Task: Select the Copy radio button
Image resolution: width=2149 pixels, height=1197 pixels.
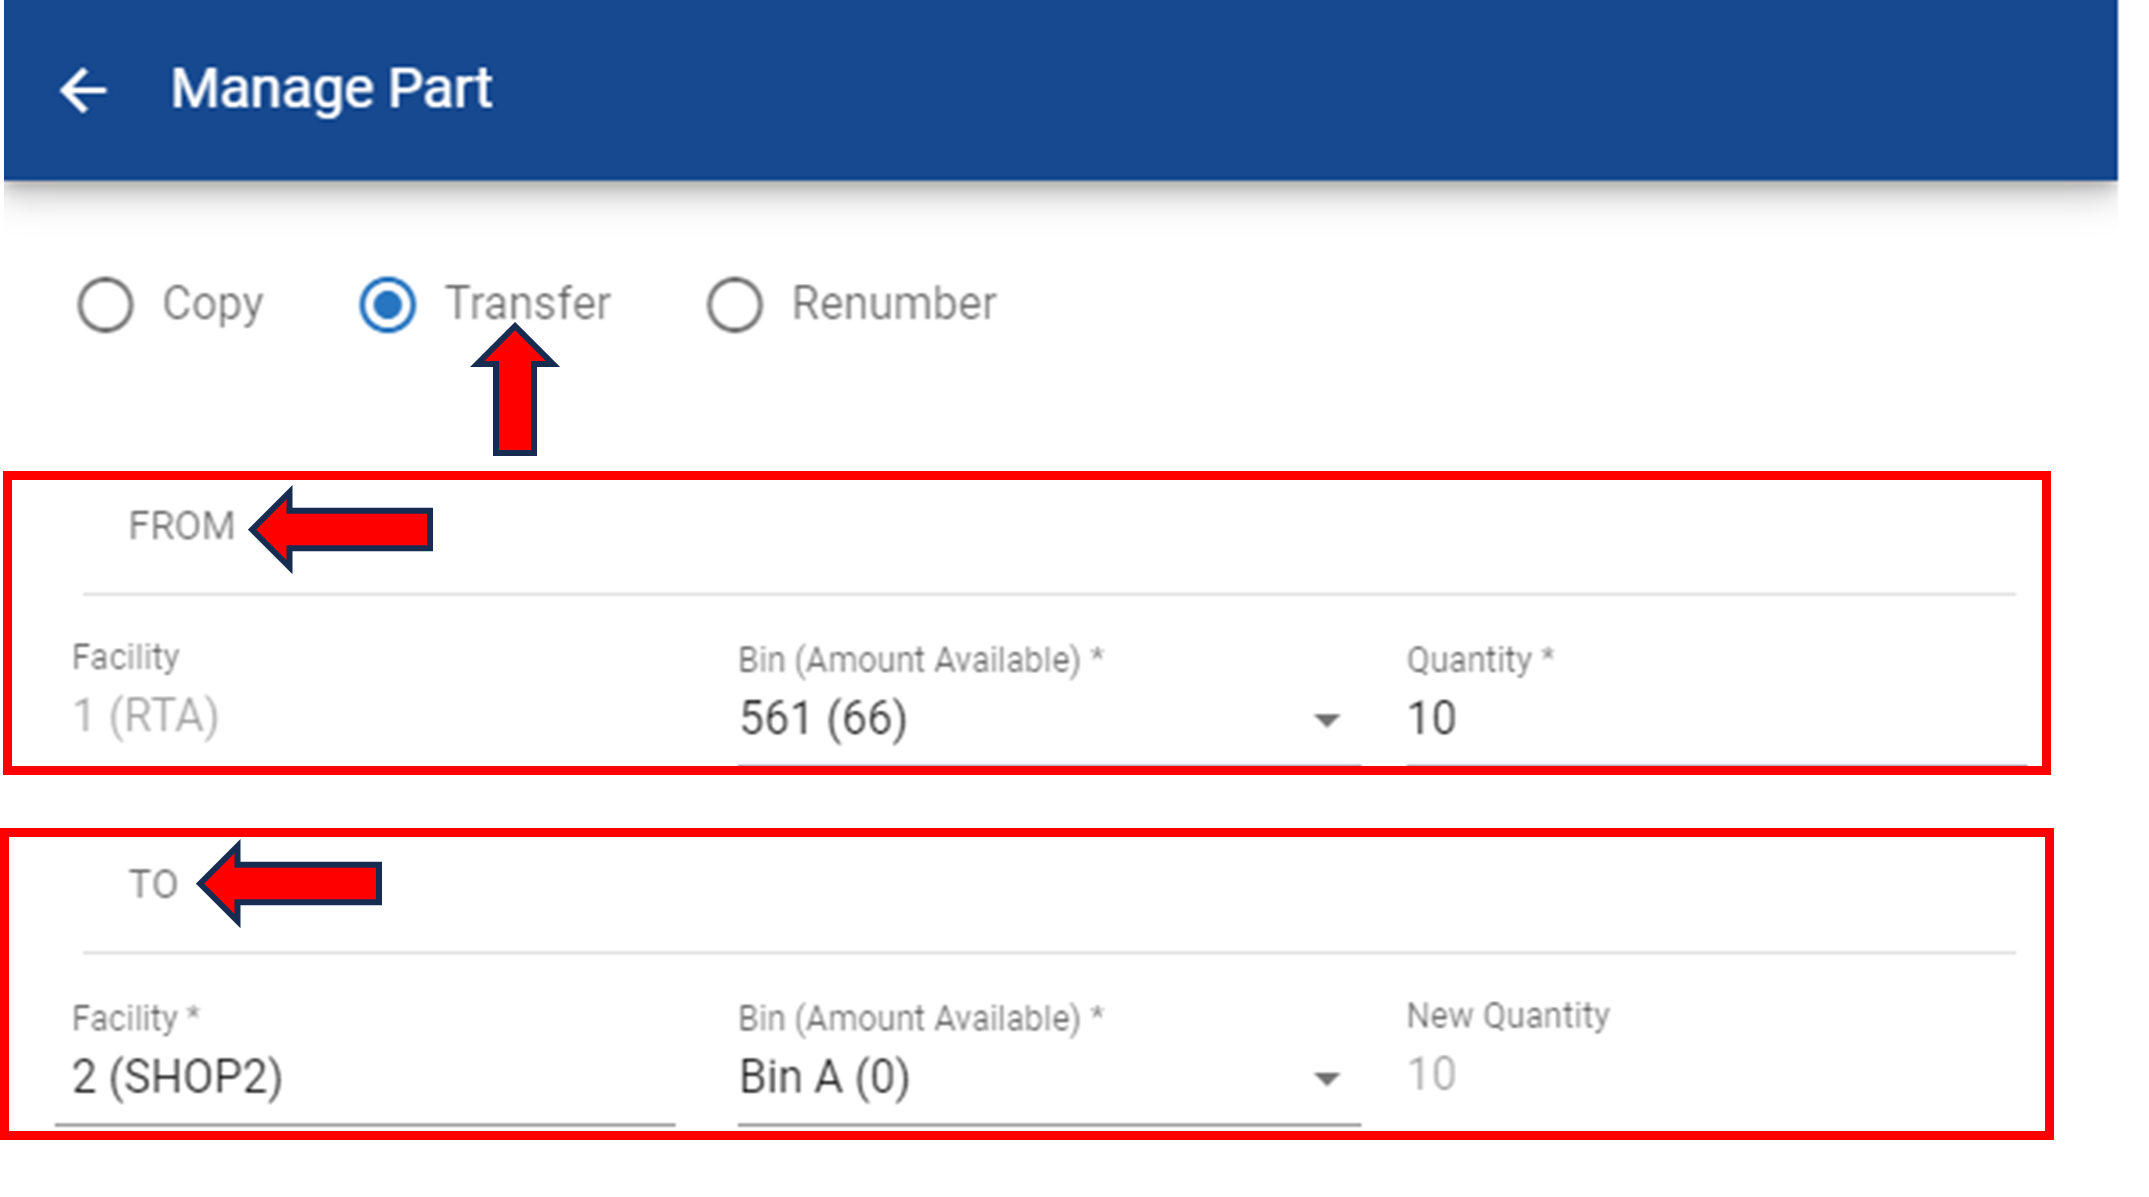Action: click(x=105, y=304)
